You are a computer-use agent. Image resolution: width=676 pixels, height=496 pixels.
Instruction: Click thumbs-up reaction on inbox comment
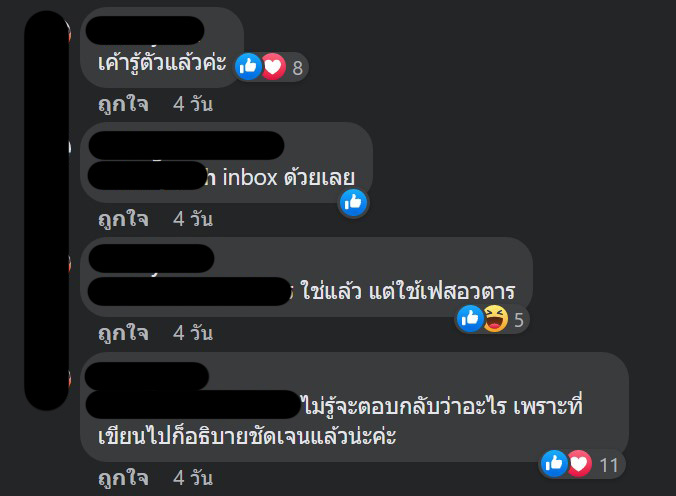click(353, 202)
